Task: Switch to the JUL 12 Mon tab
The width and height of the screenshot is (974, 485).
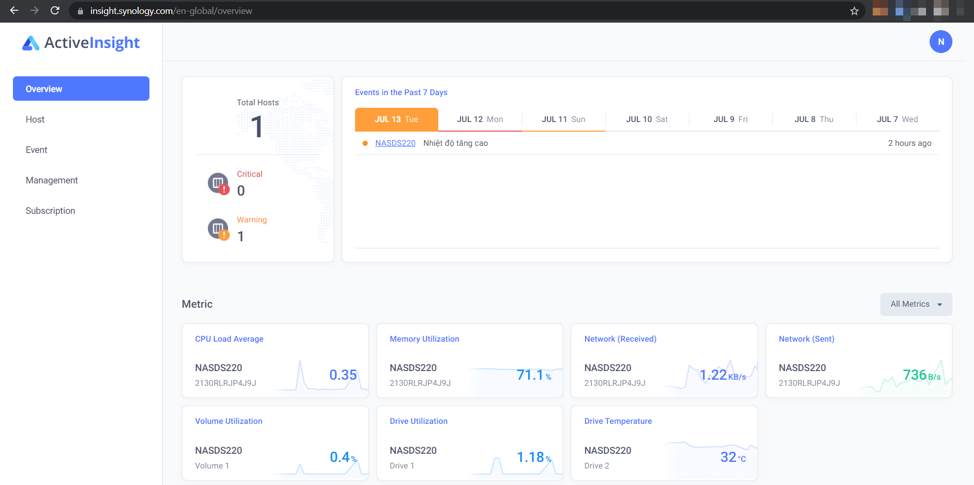Action: (x=480, y=119)
